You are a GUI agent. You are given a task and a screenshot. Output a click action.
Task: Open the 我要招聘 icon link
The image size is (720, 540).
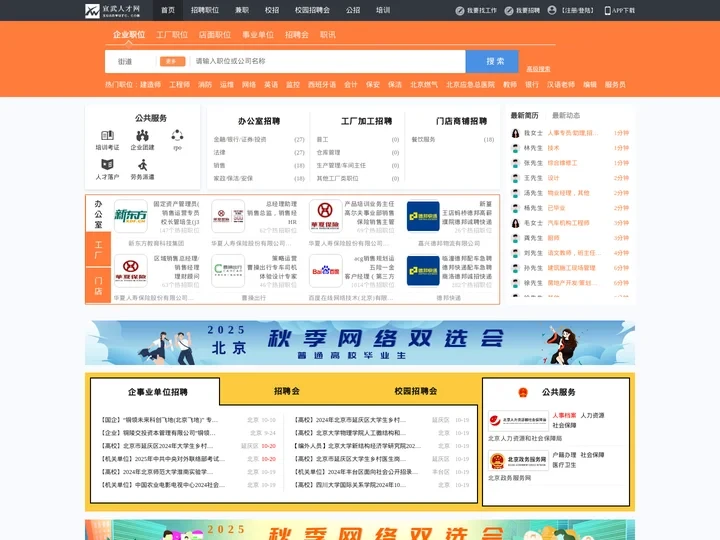[x=509, y=11]
